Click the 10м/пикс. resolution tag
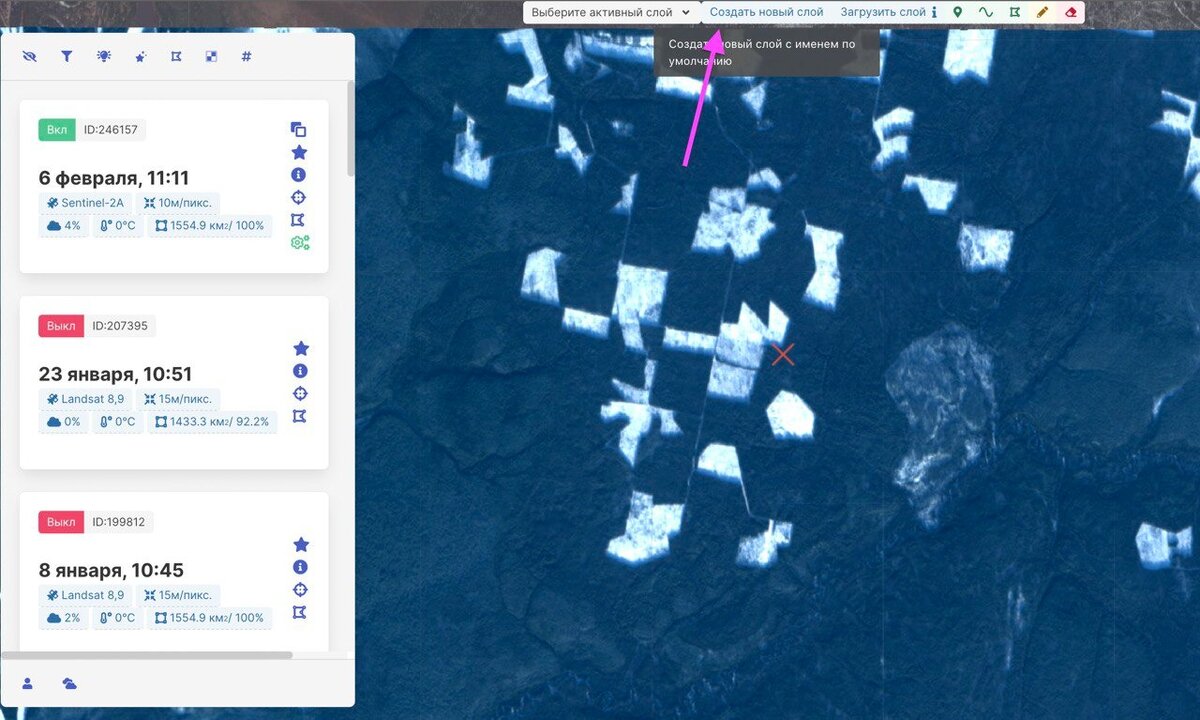 pyautogui.click(x=178, y=202)
